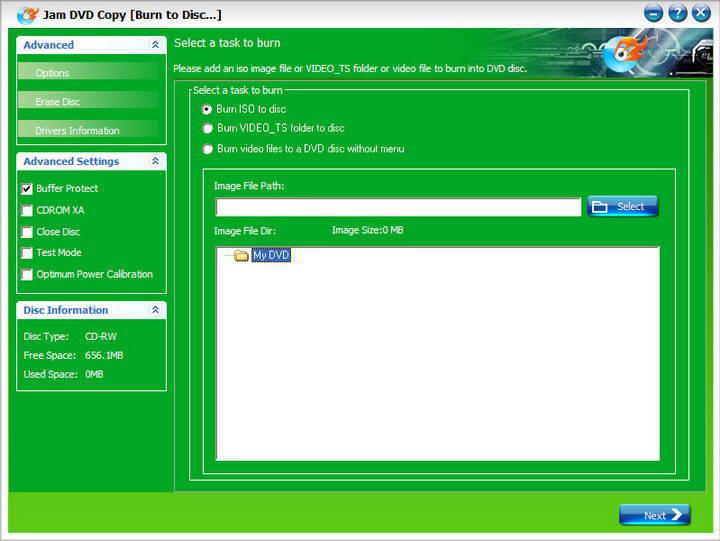Choose Burn VIDEO_TS folder to disc

coord(208,128)
